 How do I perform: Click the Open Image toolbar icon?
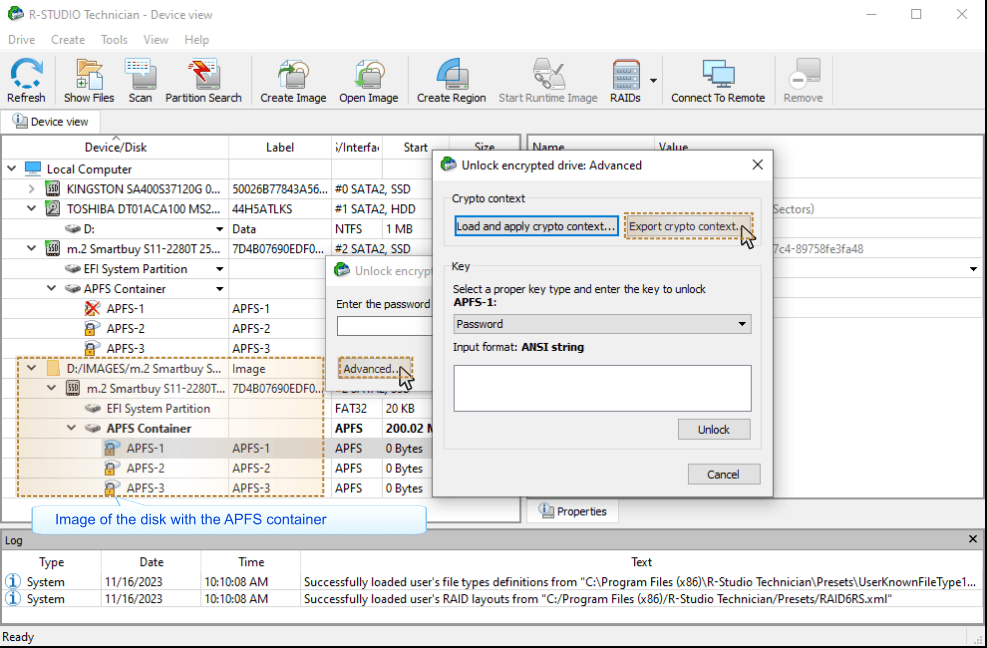point(368,80)
